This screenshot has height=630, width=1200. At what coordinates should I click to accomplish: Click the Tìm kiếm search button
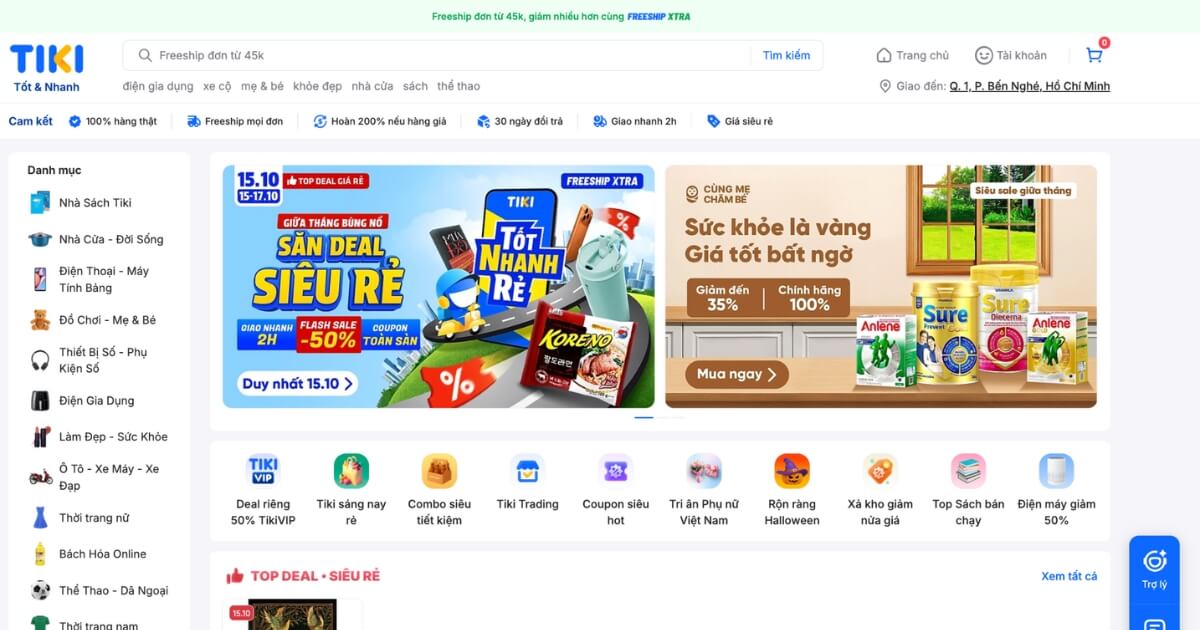(x=786, y=55)
